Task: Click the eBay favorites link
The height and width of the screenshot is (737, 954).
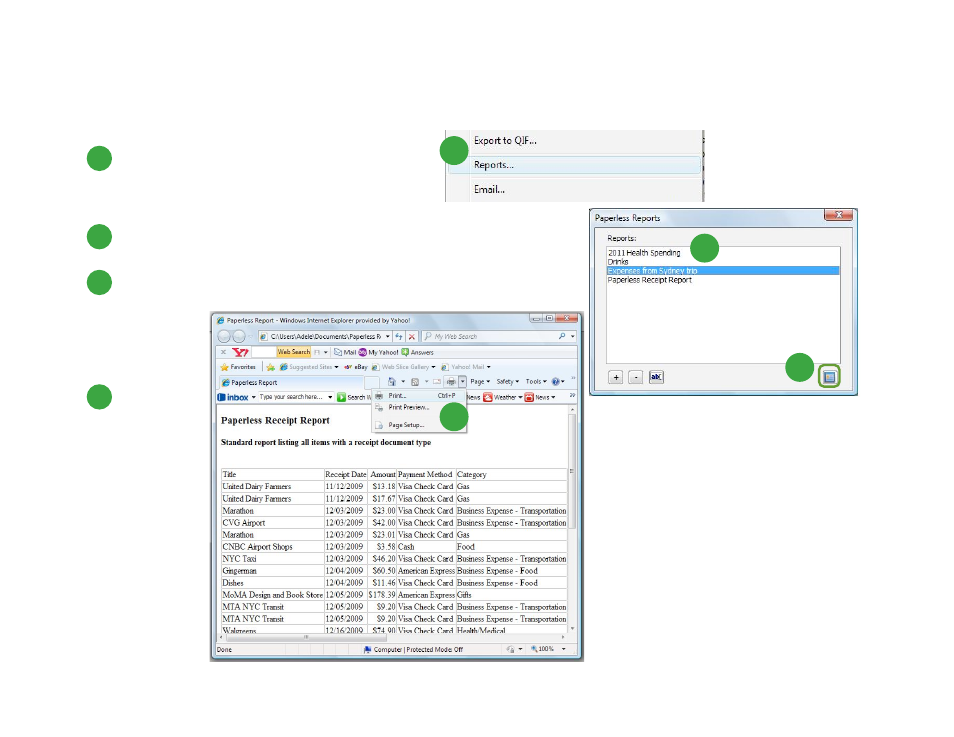Action: [x=356, y=367]
